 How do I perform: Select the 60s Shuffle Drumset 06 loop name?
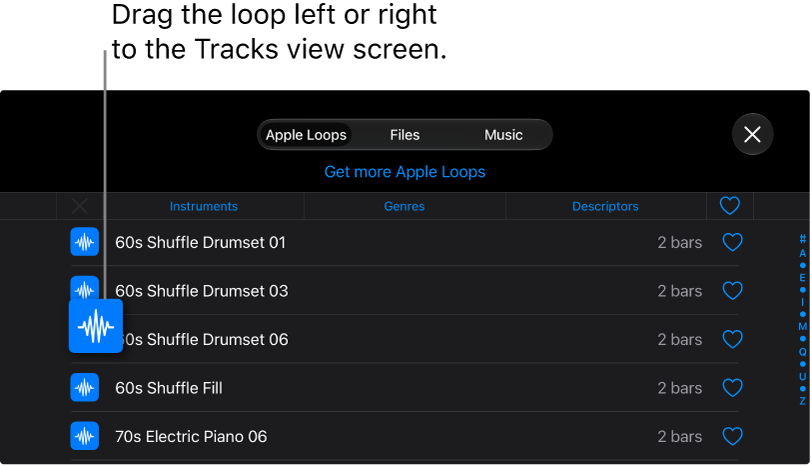[x=205, y=339]
